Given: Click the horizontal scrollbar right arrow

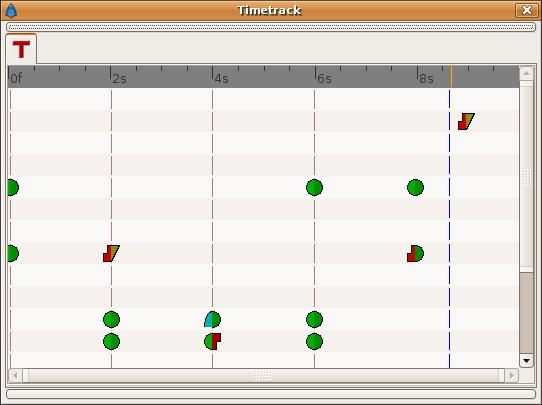Looking at the screenshot, I should coord(511,375).
